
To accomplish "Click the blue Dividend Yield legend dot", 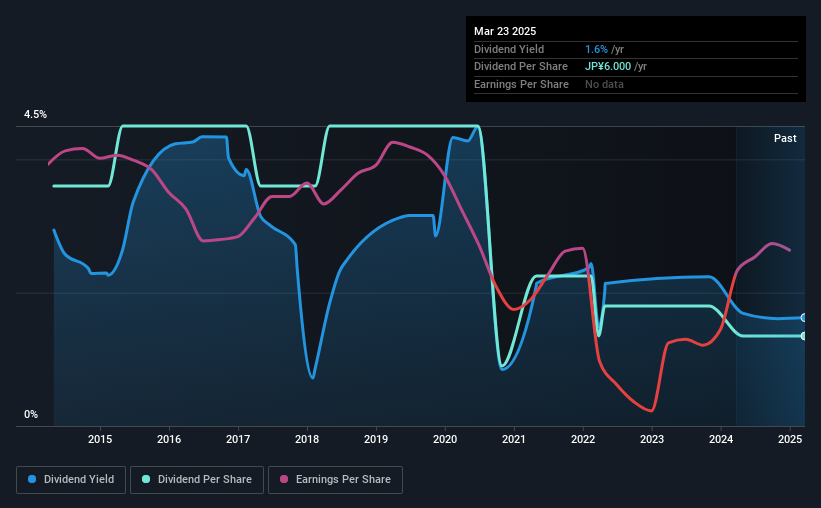I will coord(32,479).
